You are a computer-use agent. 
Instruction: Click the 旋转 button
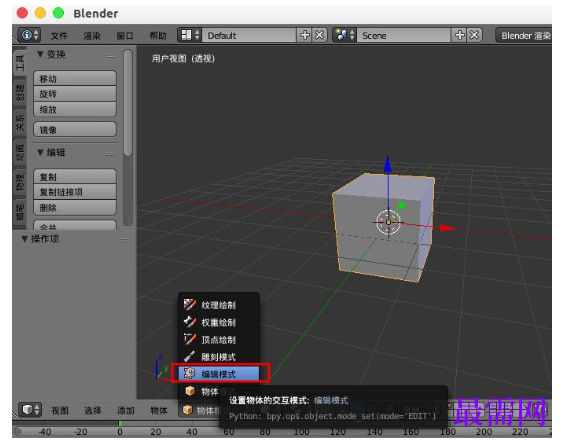point(75,94)
